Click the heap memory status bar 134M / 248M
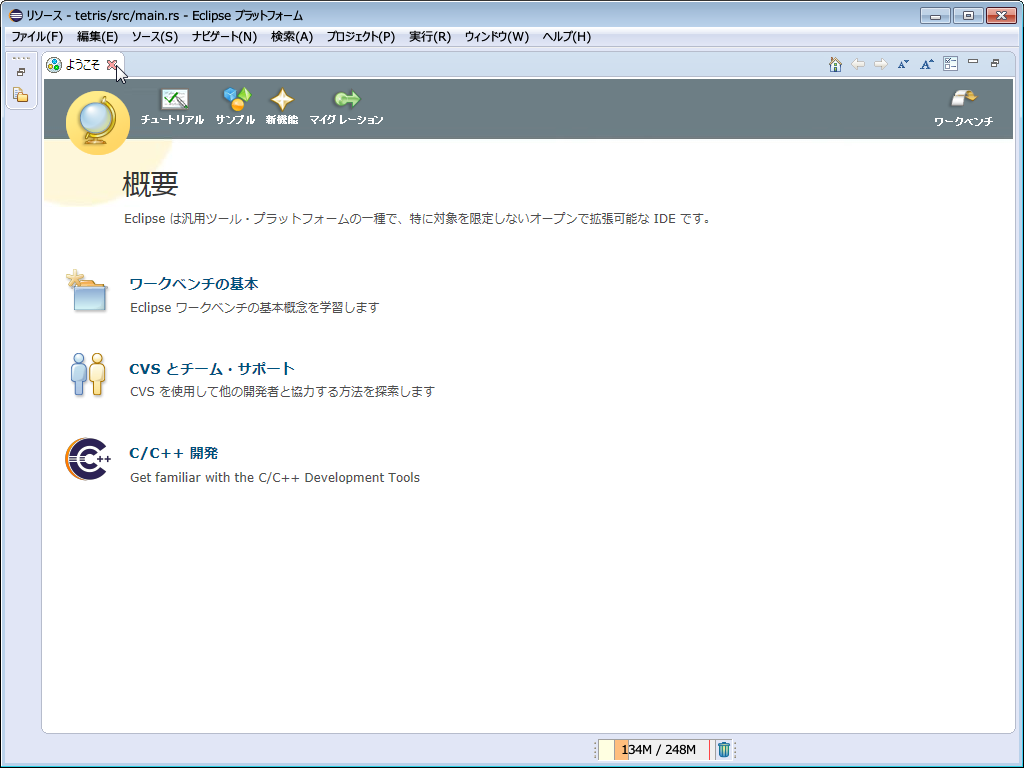Image resolution: width=1024 pixels, height=768 pixels. 654,749
